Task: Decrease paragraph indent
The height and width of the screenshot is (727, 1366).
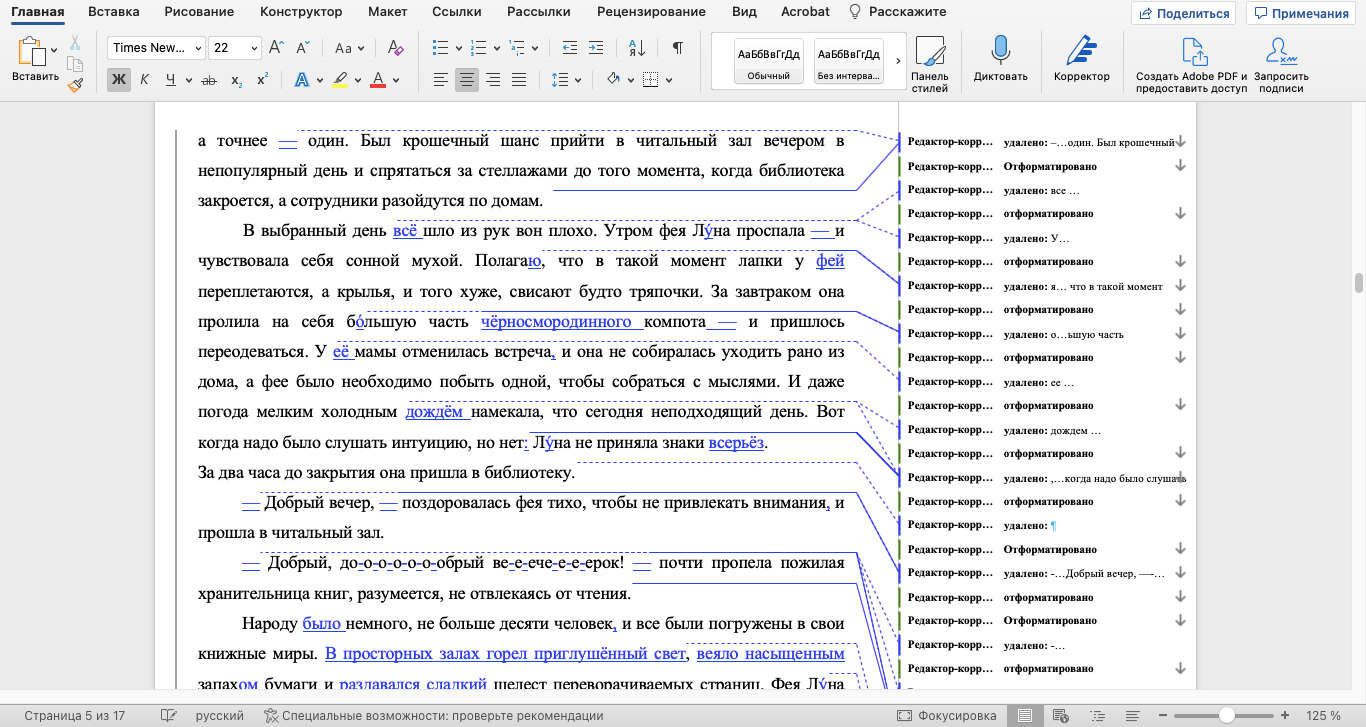Action: [x=570, y=48]
